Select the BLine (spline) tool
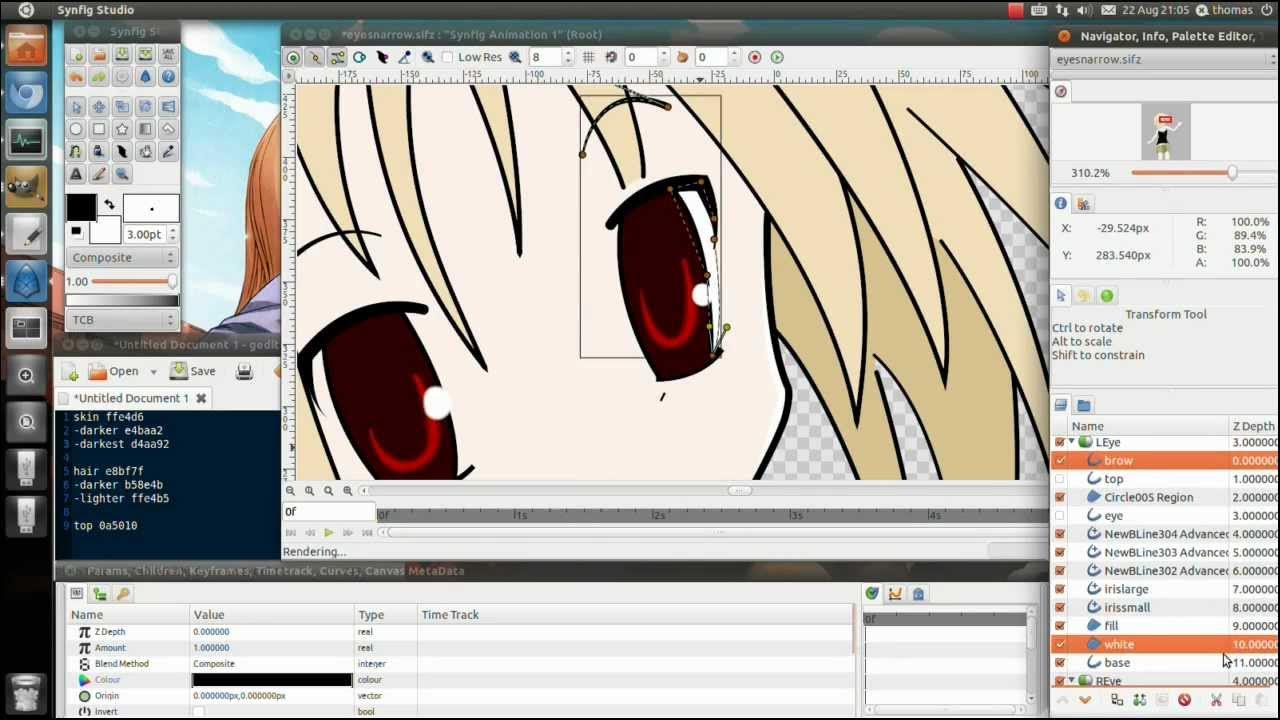This screenshot has width=1280, height=720. tap(76, 151)
